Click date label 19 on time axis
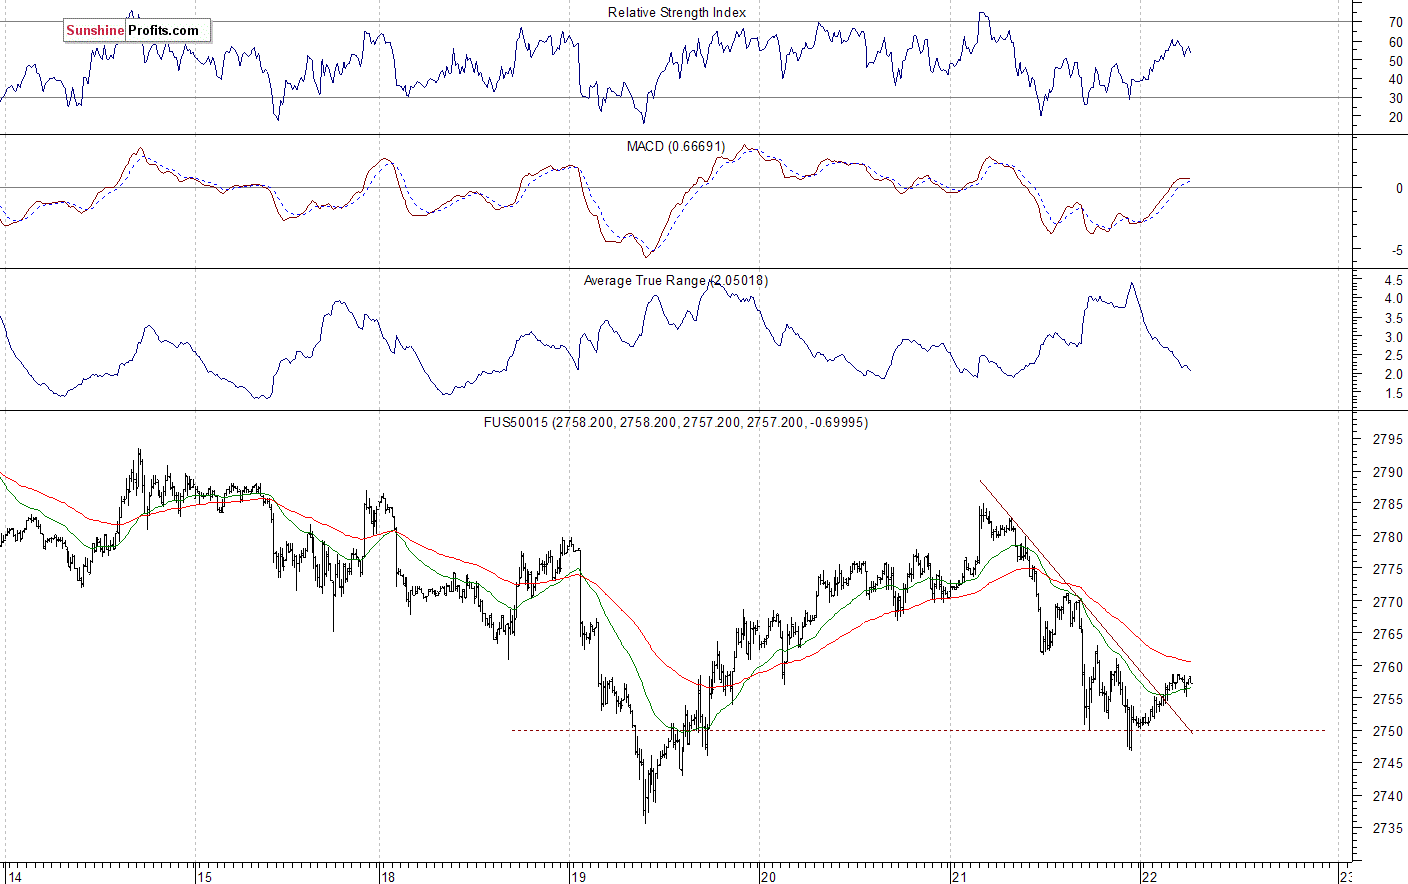The height and width of the screenshot is (884, 1408). [578, 877]
